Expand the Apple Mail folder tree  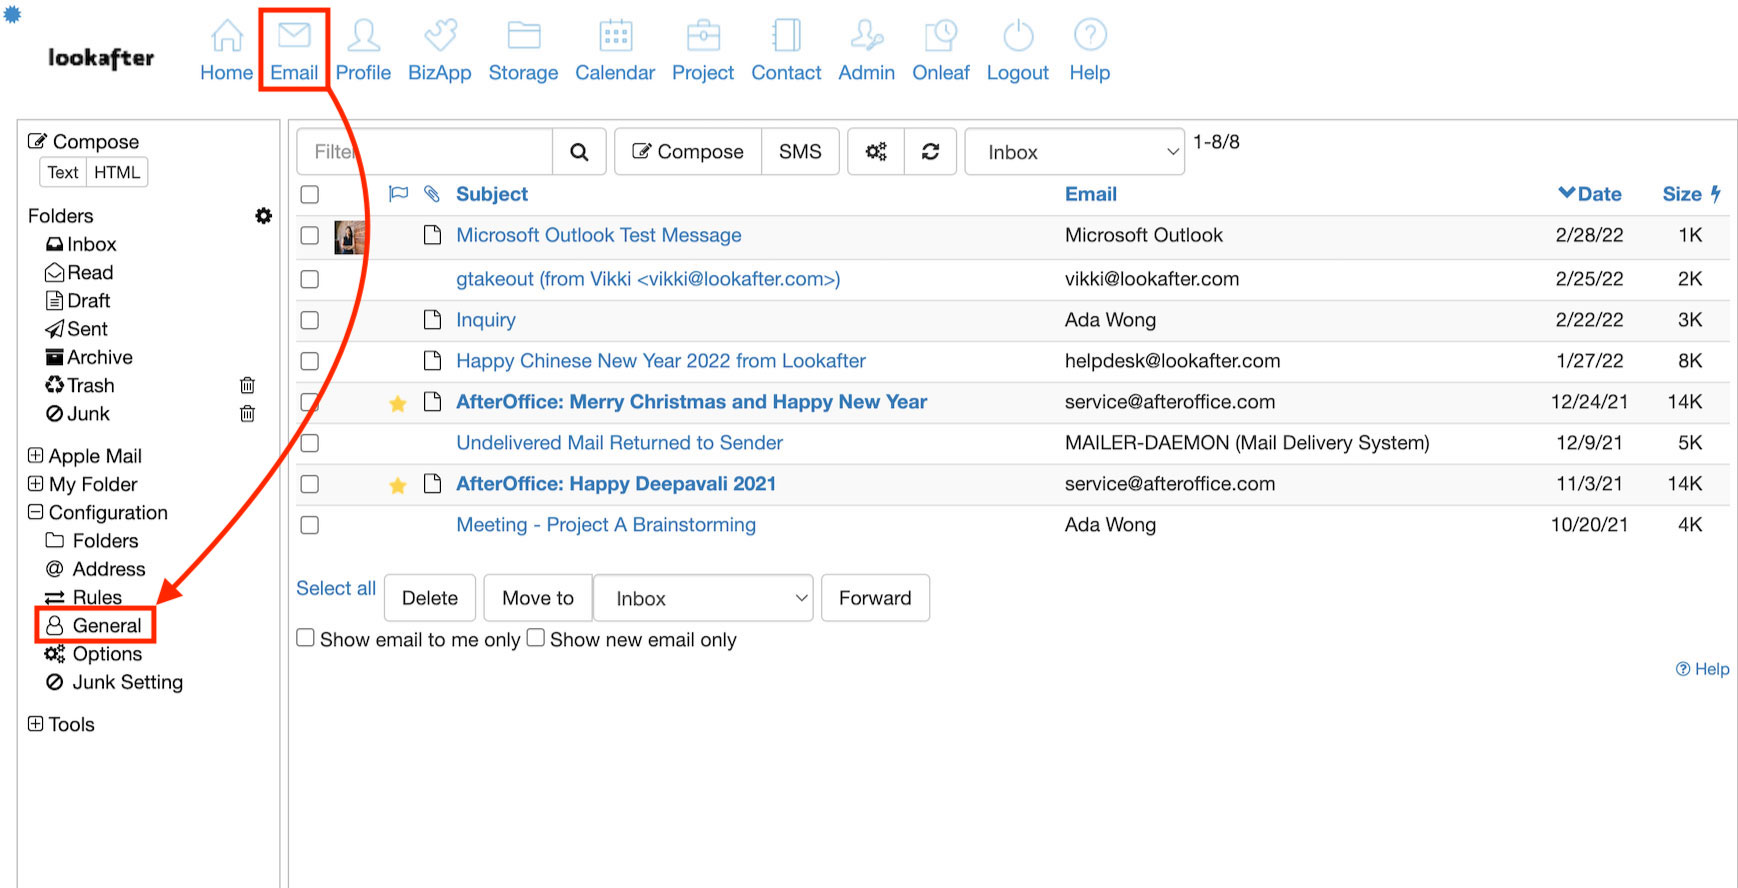coord(35,456)
